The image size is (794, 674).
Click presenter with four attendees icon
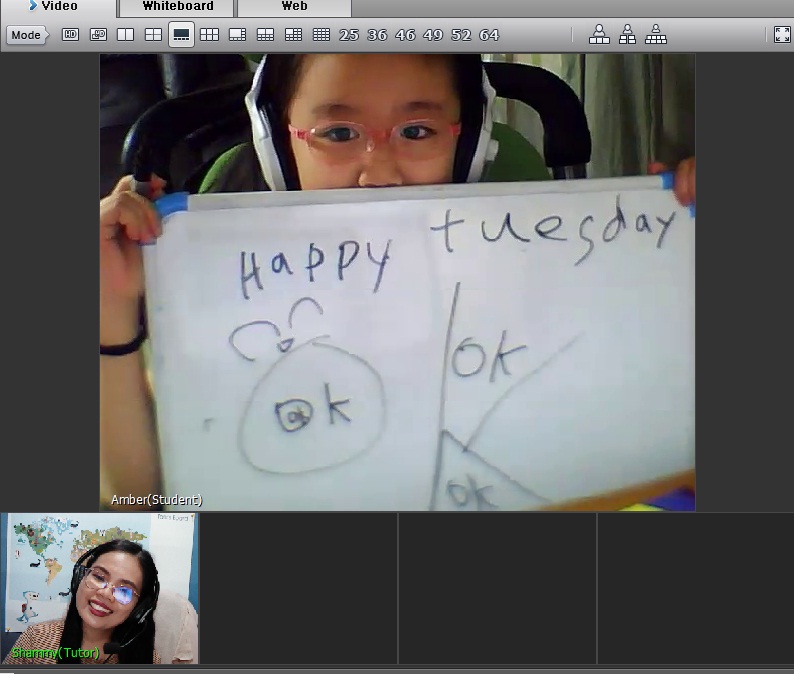click(x=627, y=35)
